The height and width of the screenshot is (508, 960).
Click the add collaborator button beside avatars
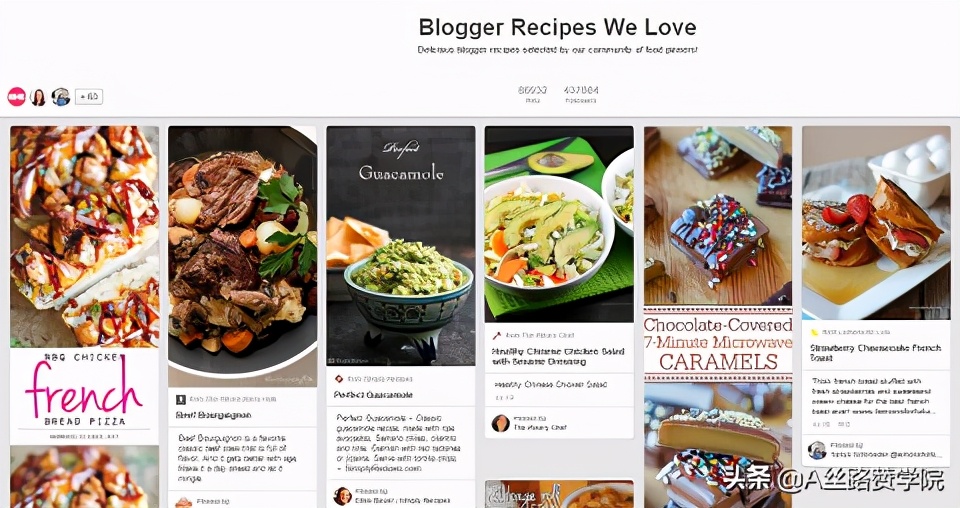click(89, 97)
